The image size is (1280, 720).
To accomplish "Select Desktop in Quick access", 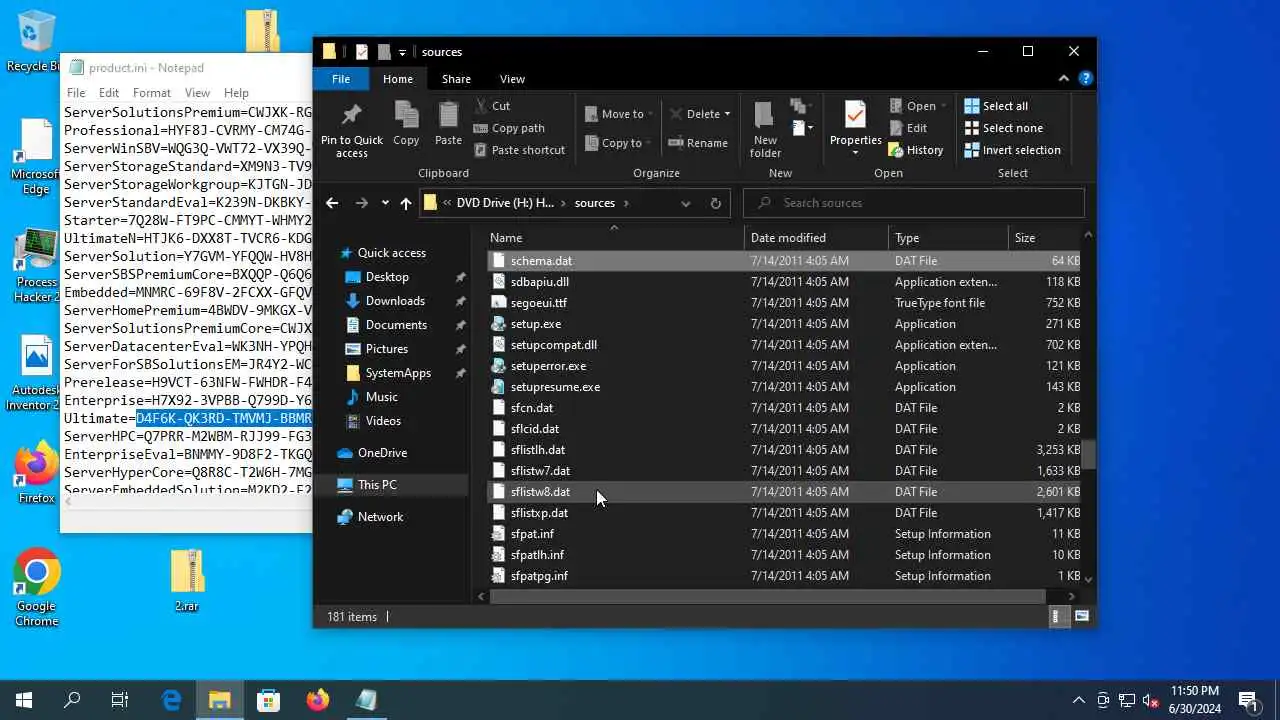I will [x=387, y=277].
